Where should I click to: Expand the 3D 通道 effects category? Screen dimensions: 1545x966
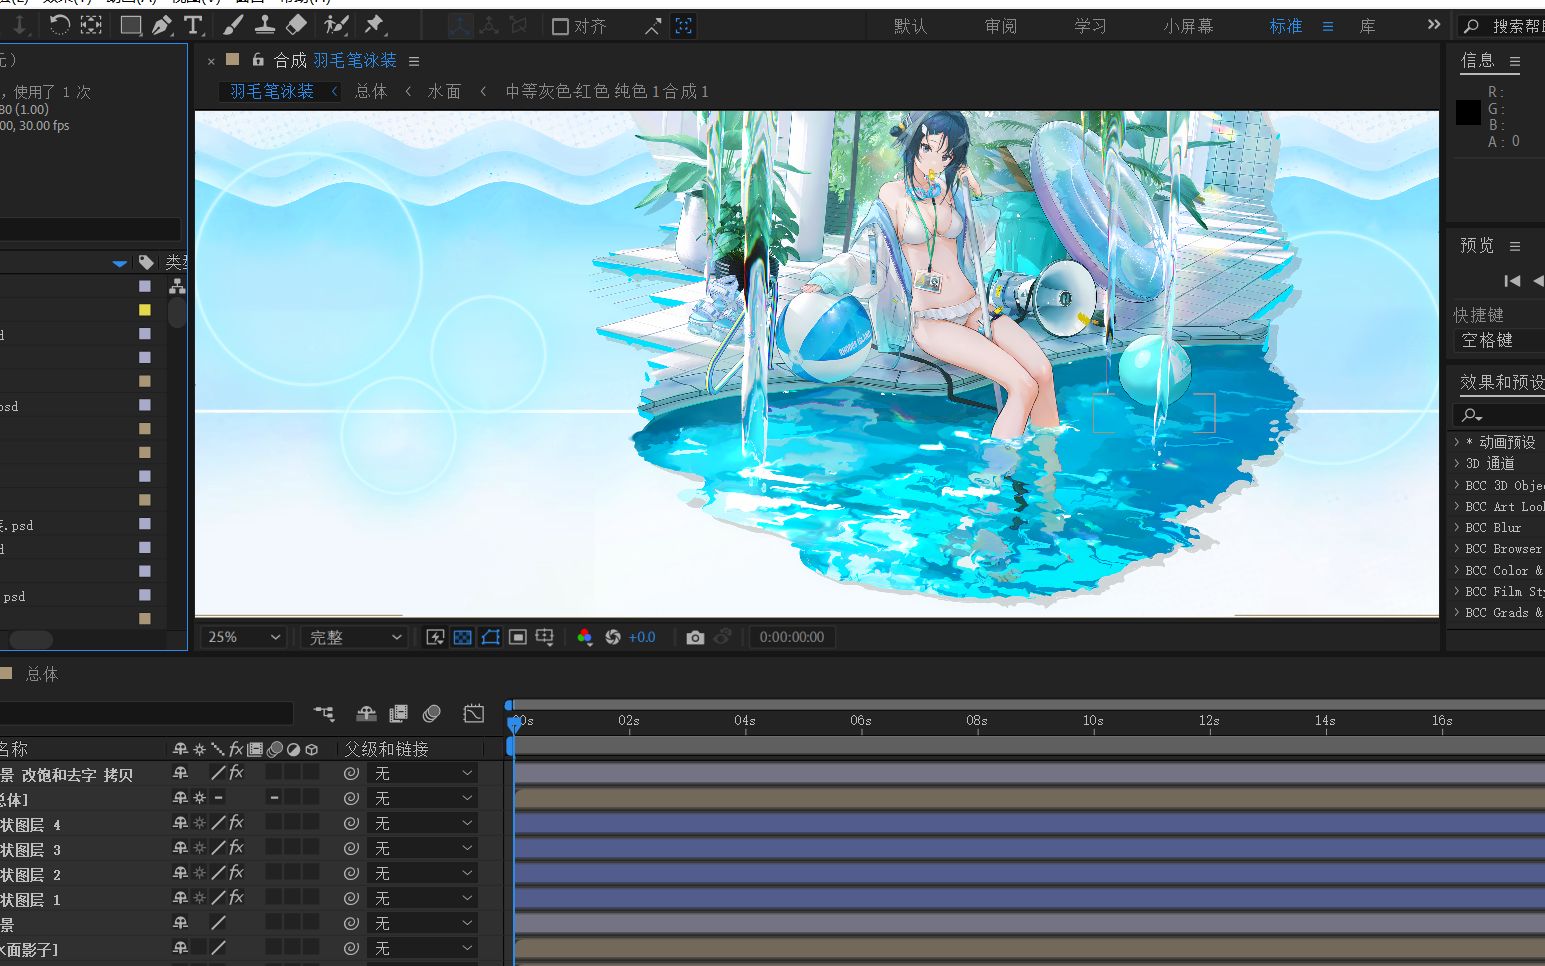pos(1456,463)
